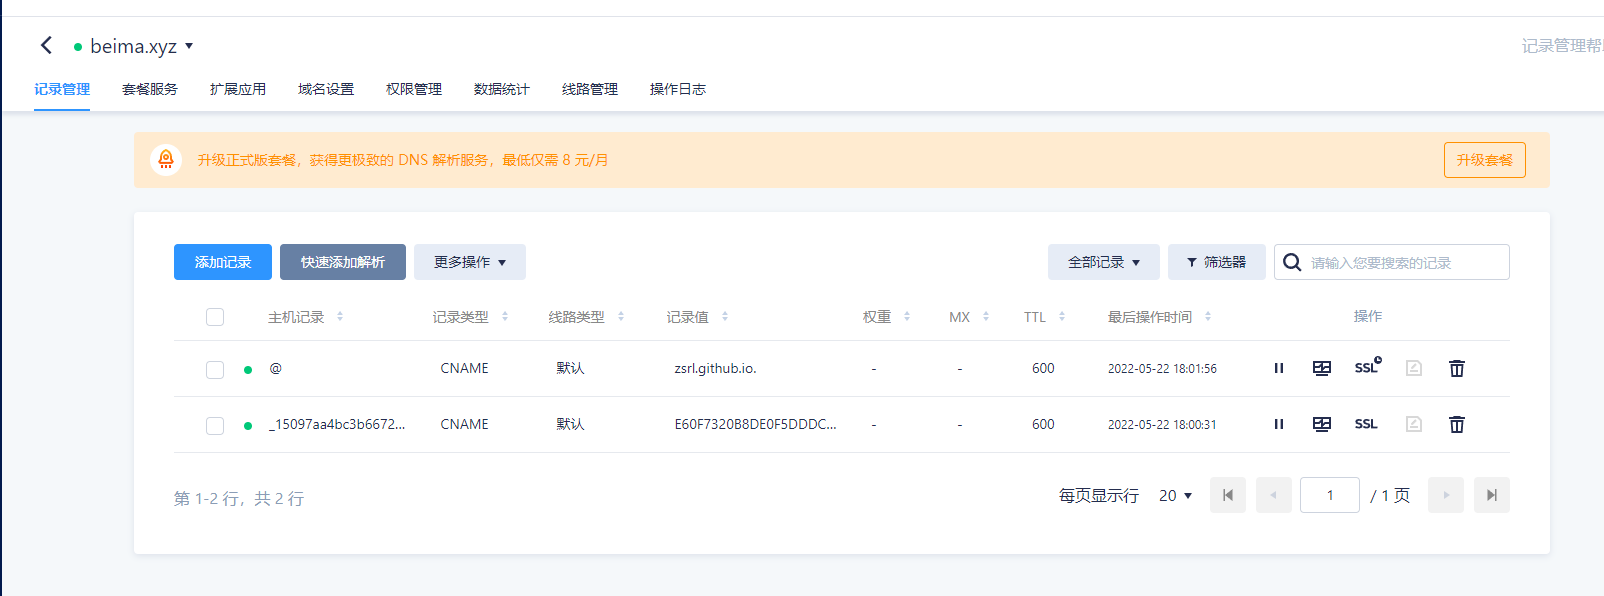Switch to 扩展应用 tab
Viewport: 1604px width, 596px height.
pyautogui.click(x=238, y=89)
